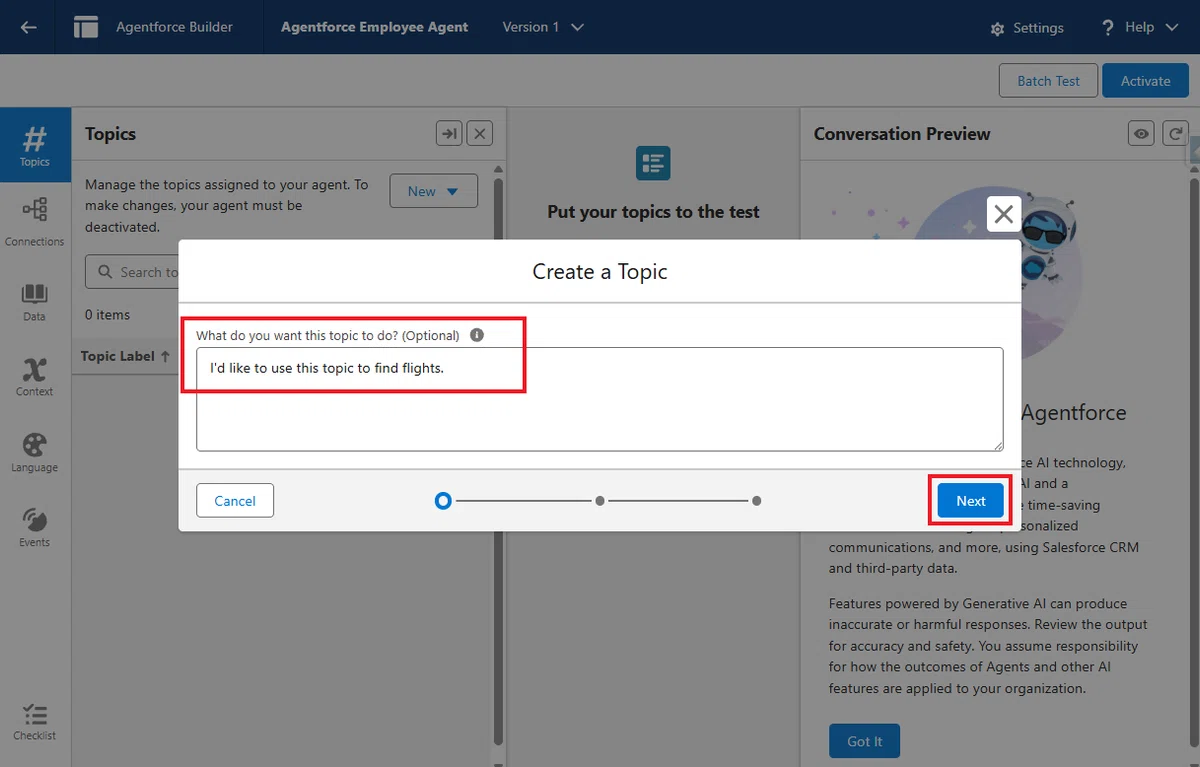Open the Version 1 dropdown

tap(543, 27)
